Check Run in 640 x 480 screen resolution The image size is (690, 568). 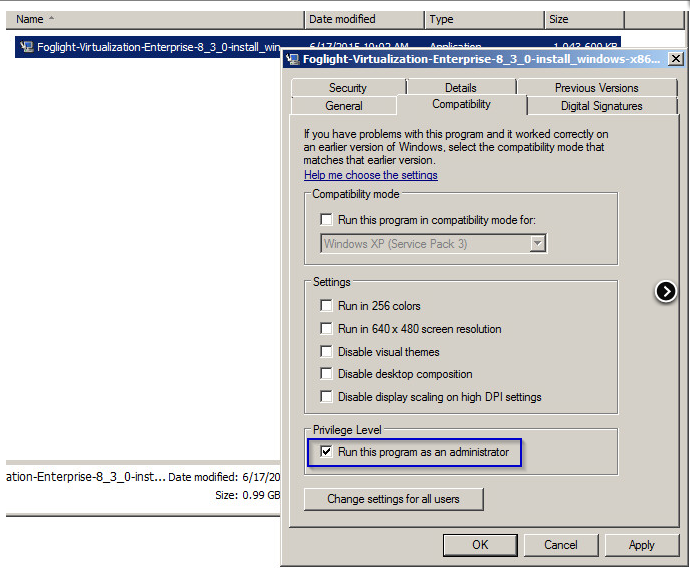click(326, 329)
